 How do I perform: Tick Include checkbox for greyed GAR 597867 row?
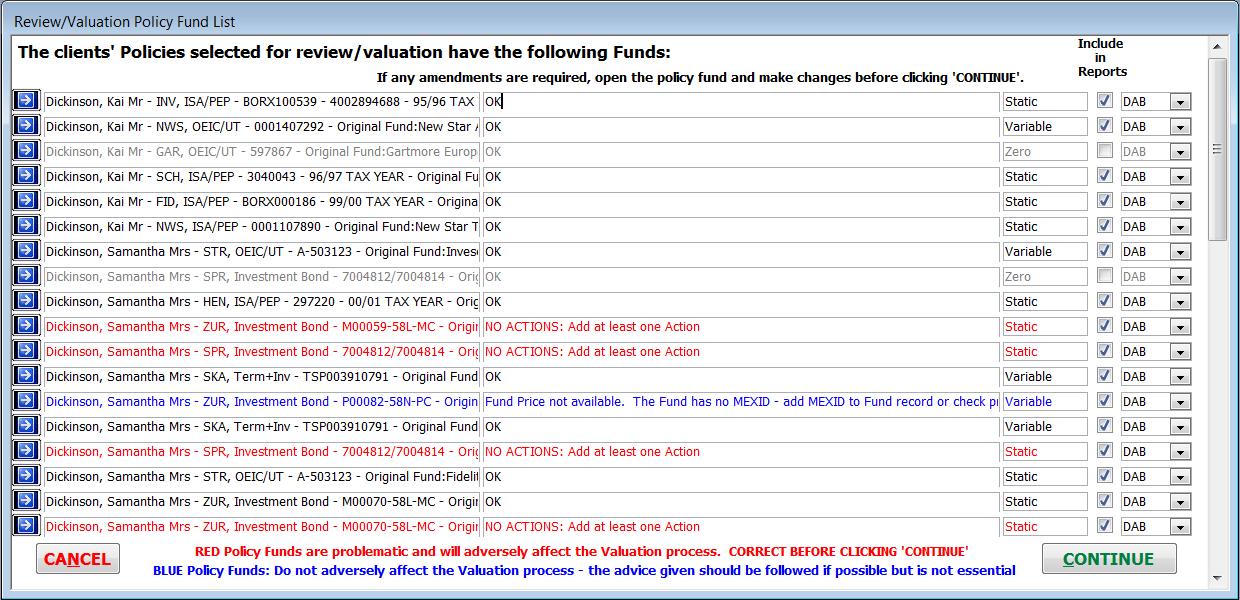point(1104,150)
